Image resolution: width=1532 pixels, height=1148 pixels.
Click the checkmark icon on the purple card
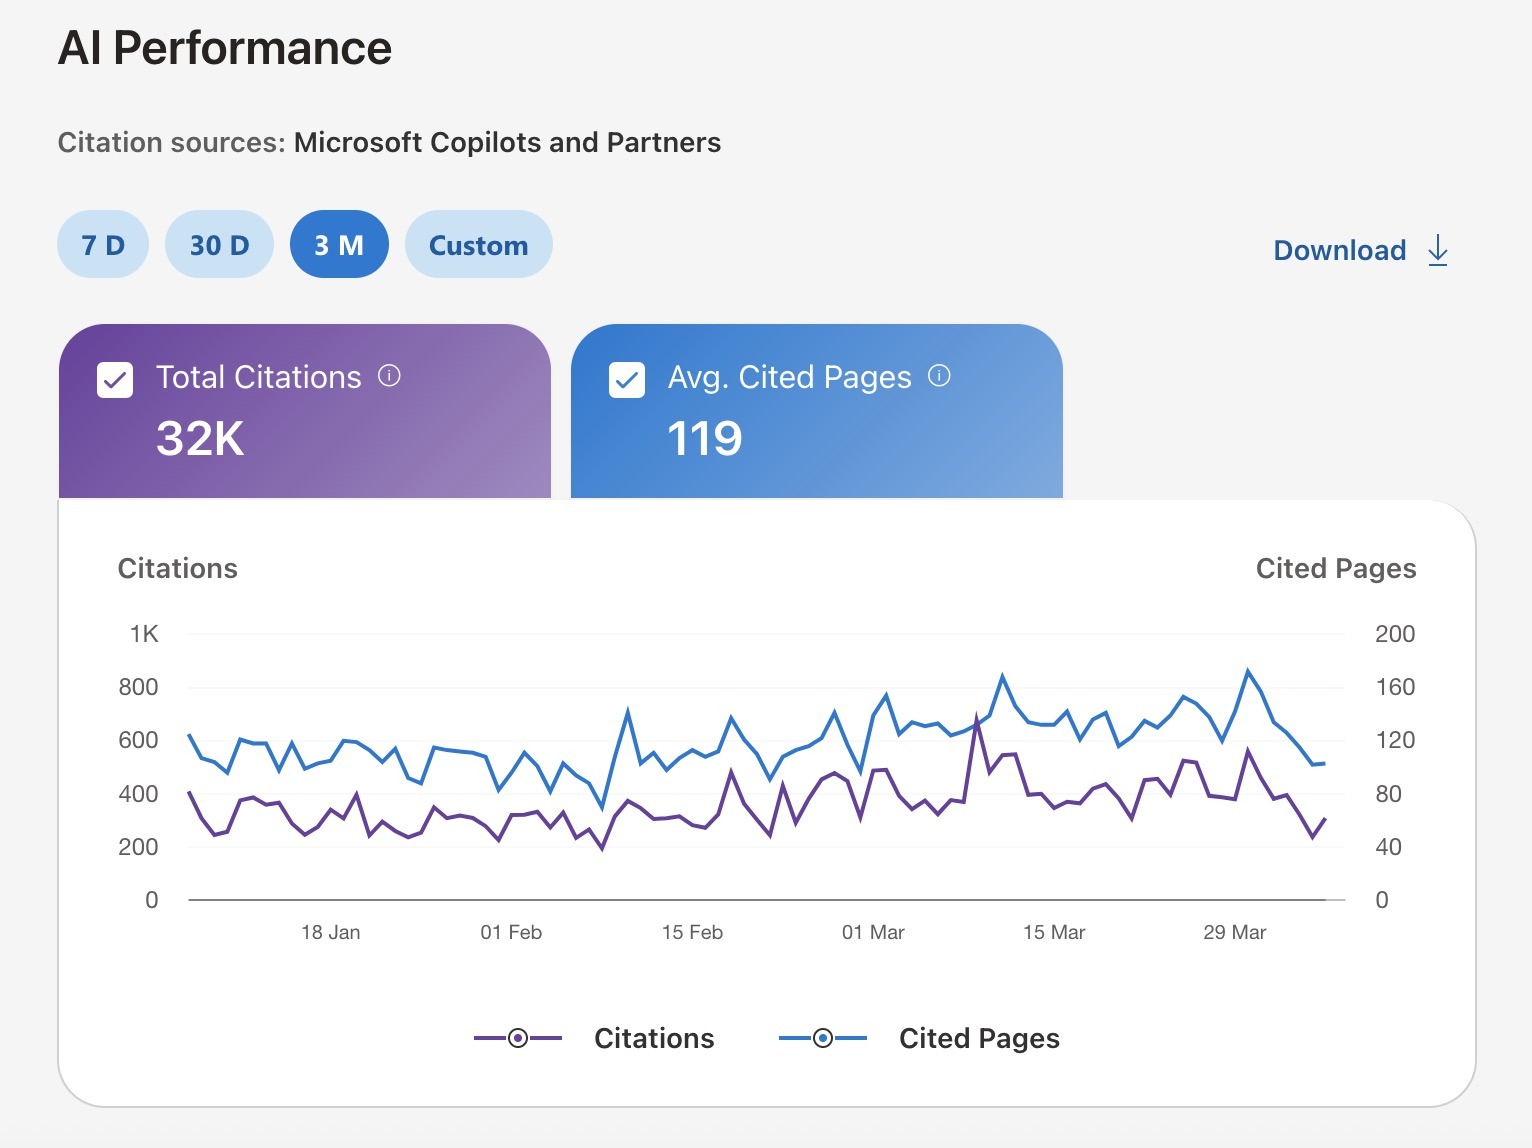point(115,379)
